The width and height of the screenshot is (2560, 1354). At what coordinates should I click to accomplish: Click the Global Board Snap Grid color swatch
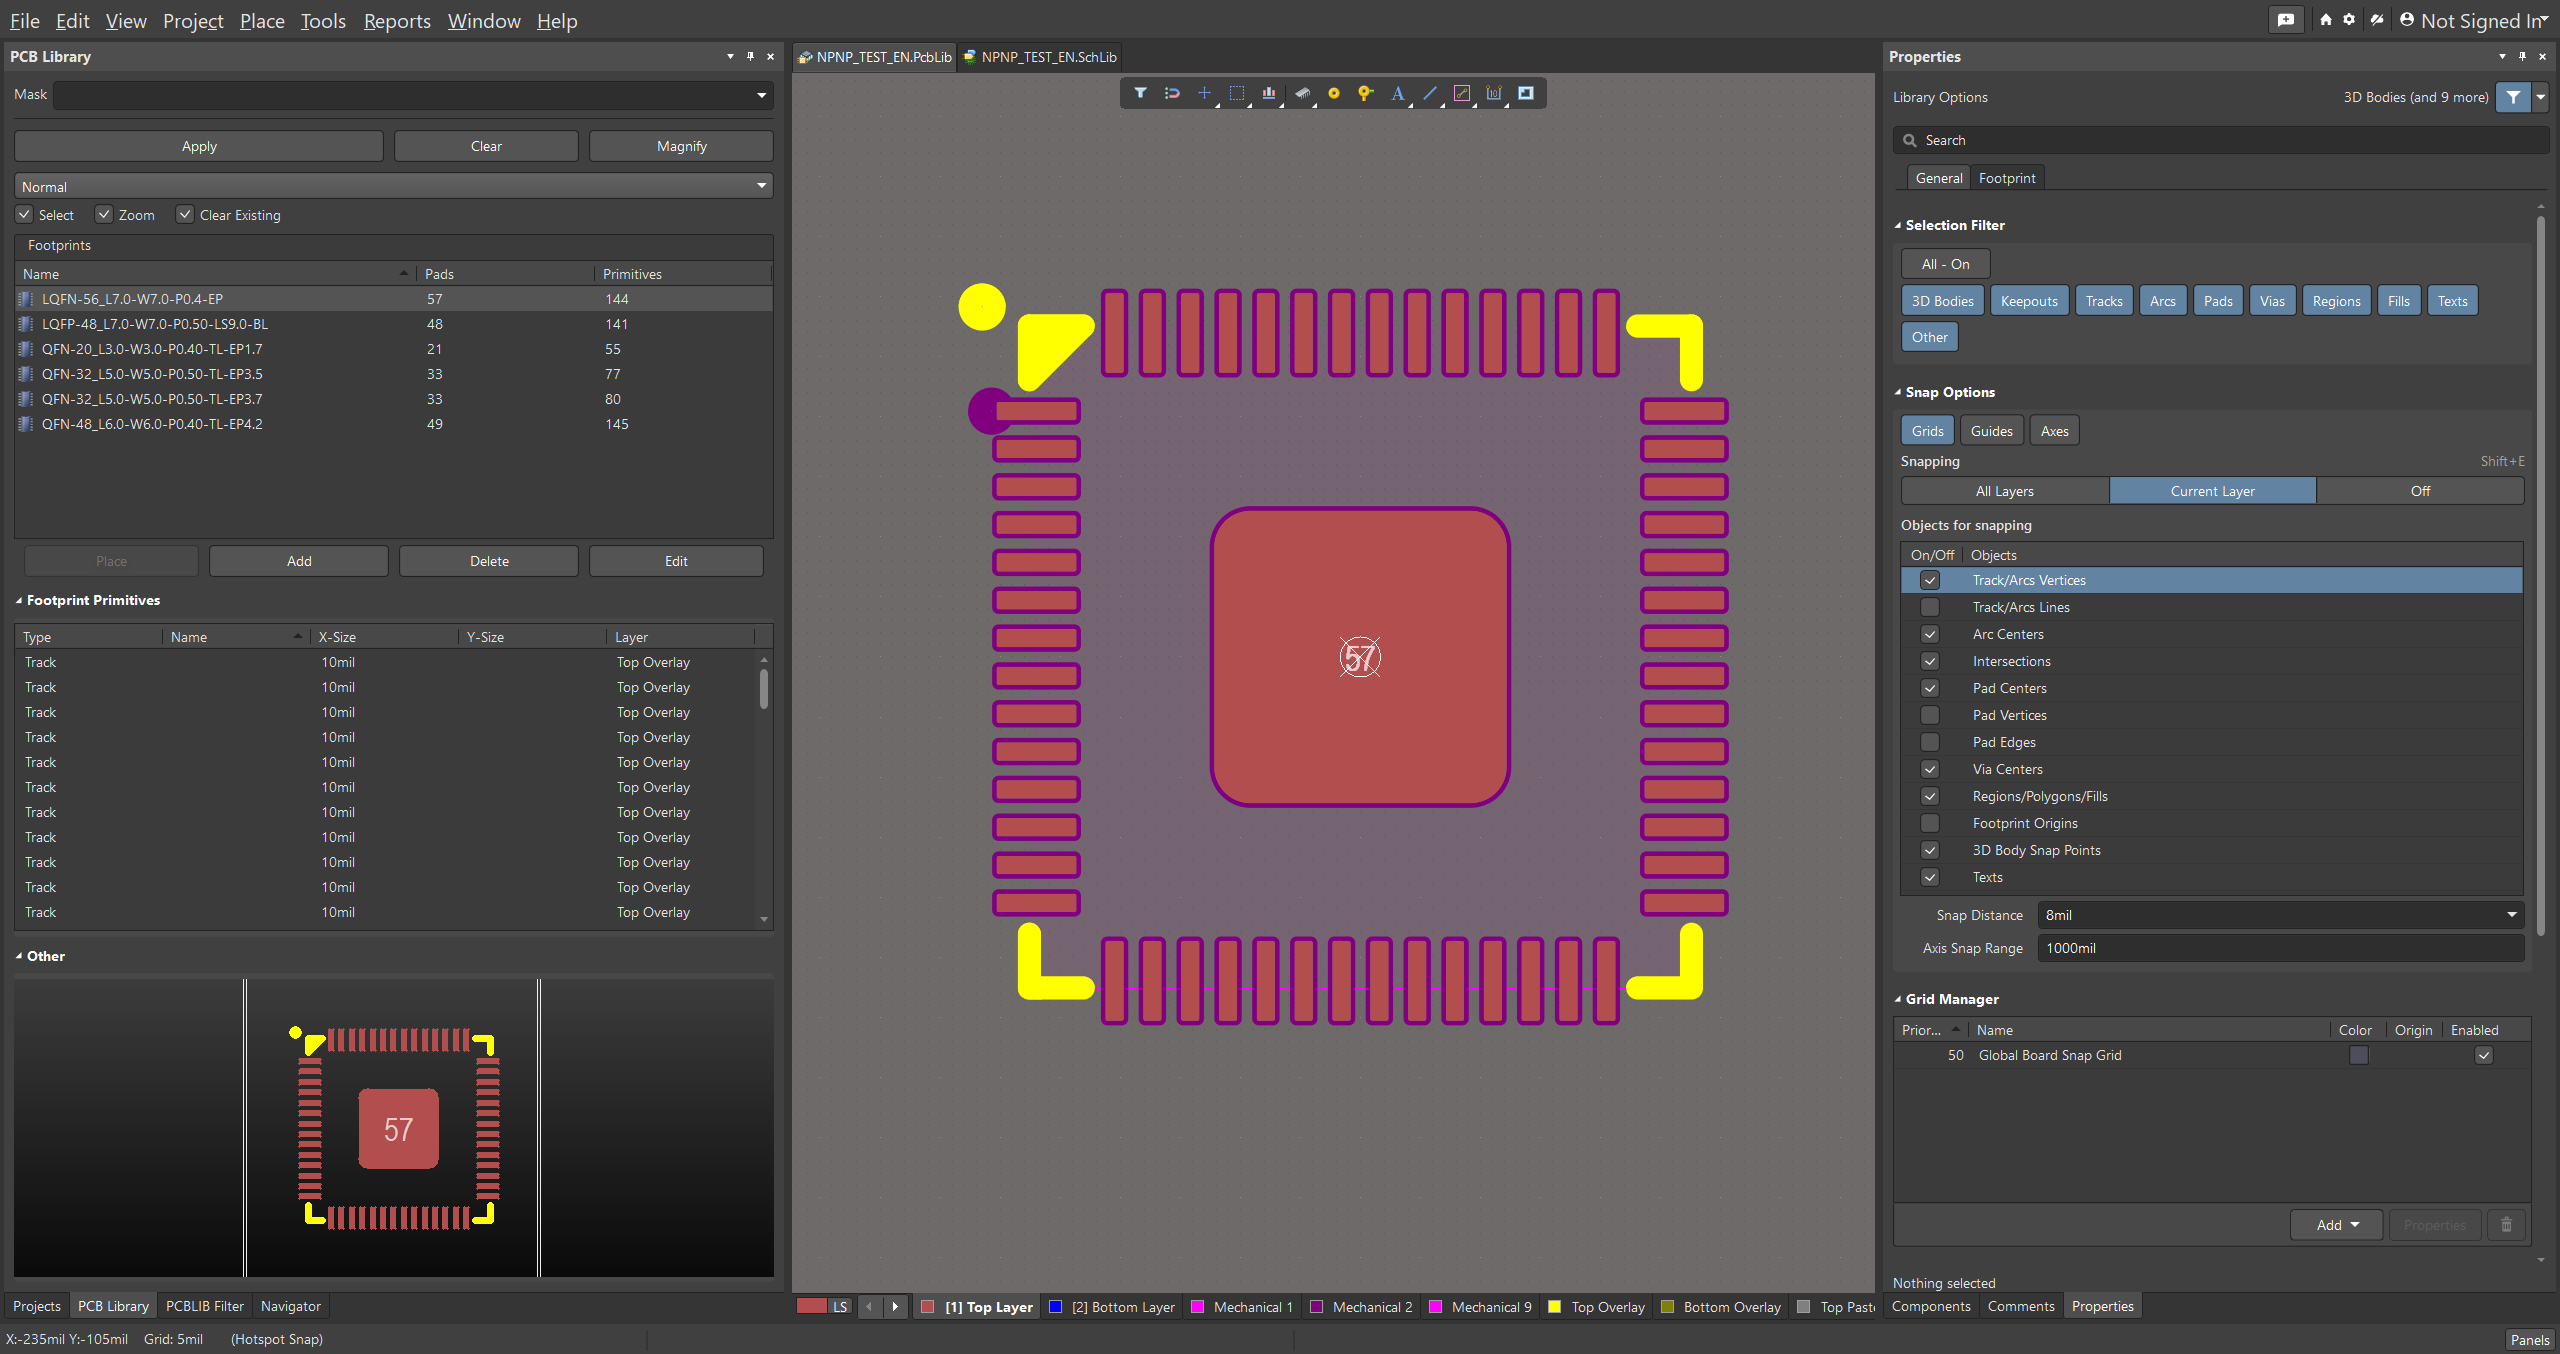click(2359, 1055)
